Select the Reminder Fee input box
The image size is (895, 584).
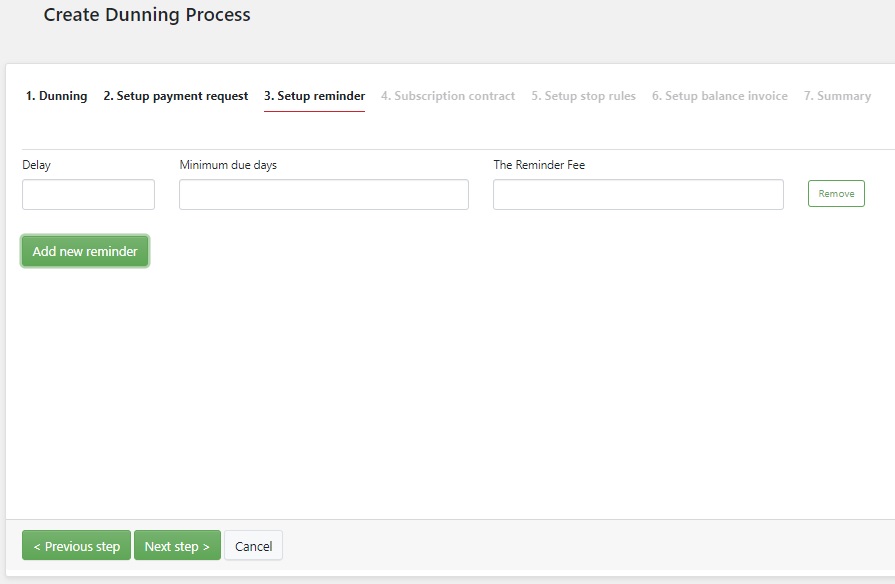click(638, 195)
